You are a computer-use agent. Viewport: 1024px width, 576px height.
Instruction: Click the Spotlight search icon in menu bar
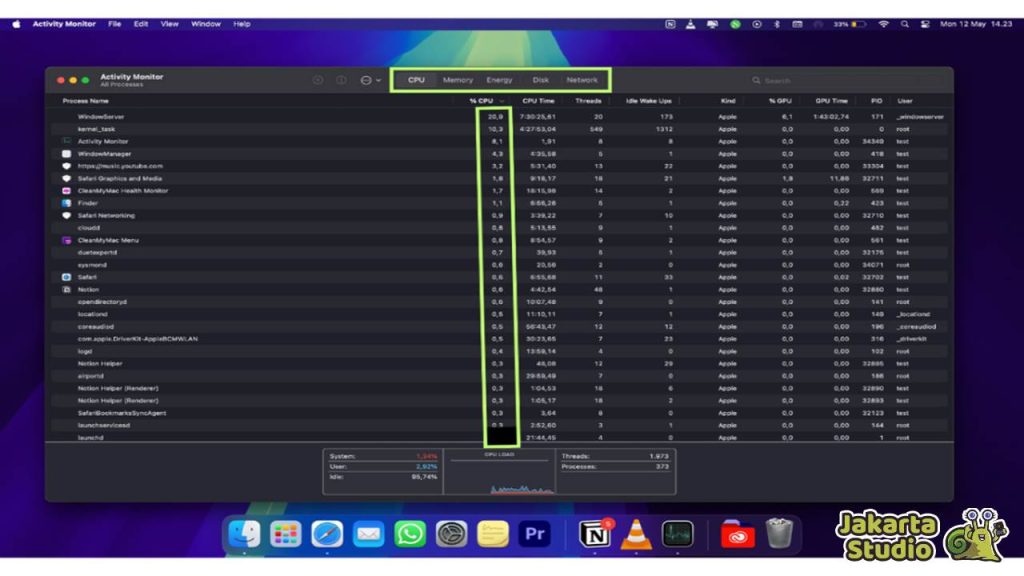tap(904, 24)
